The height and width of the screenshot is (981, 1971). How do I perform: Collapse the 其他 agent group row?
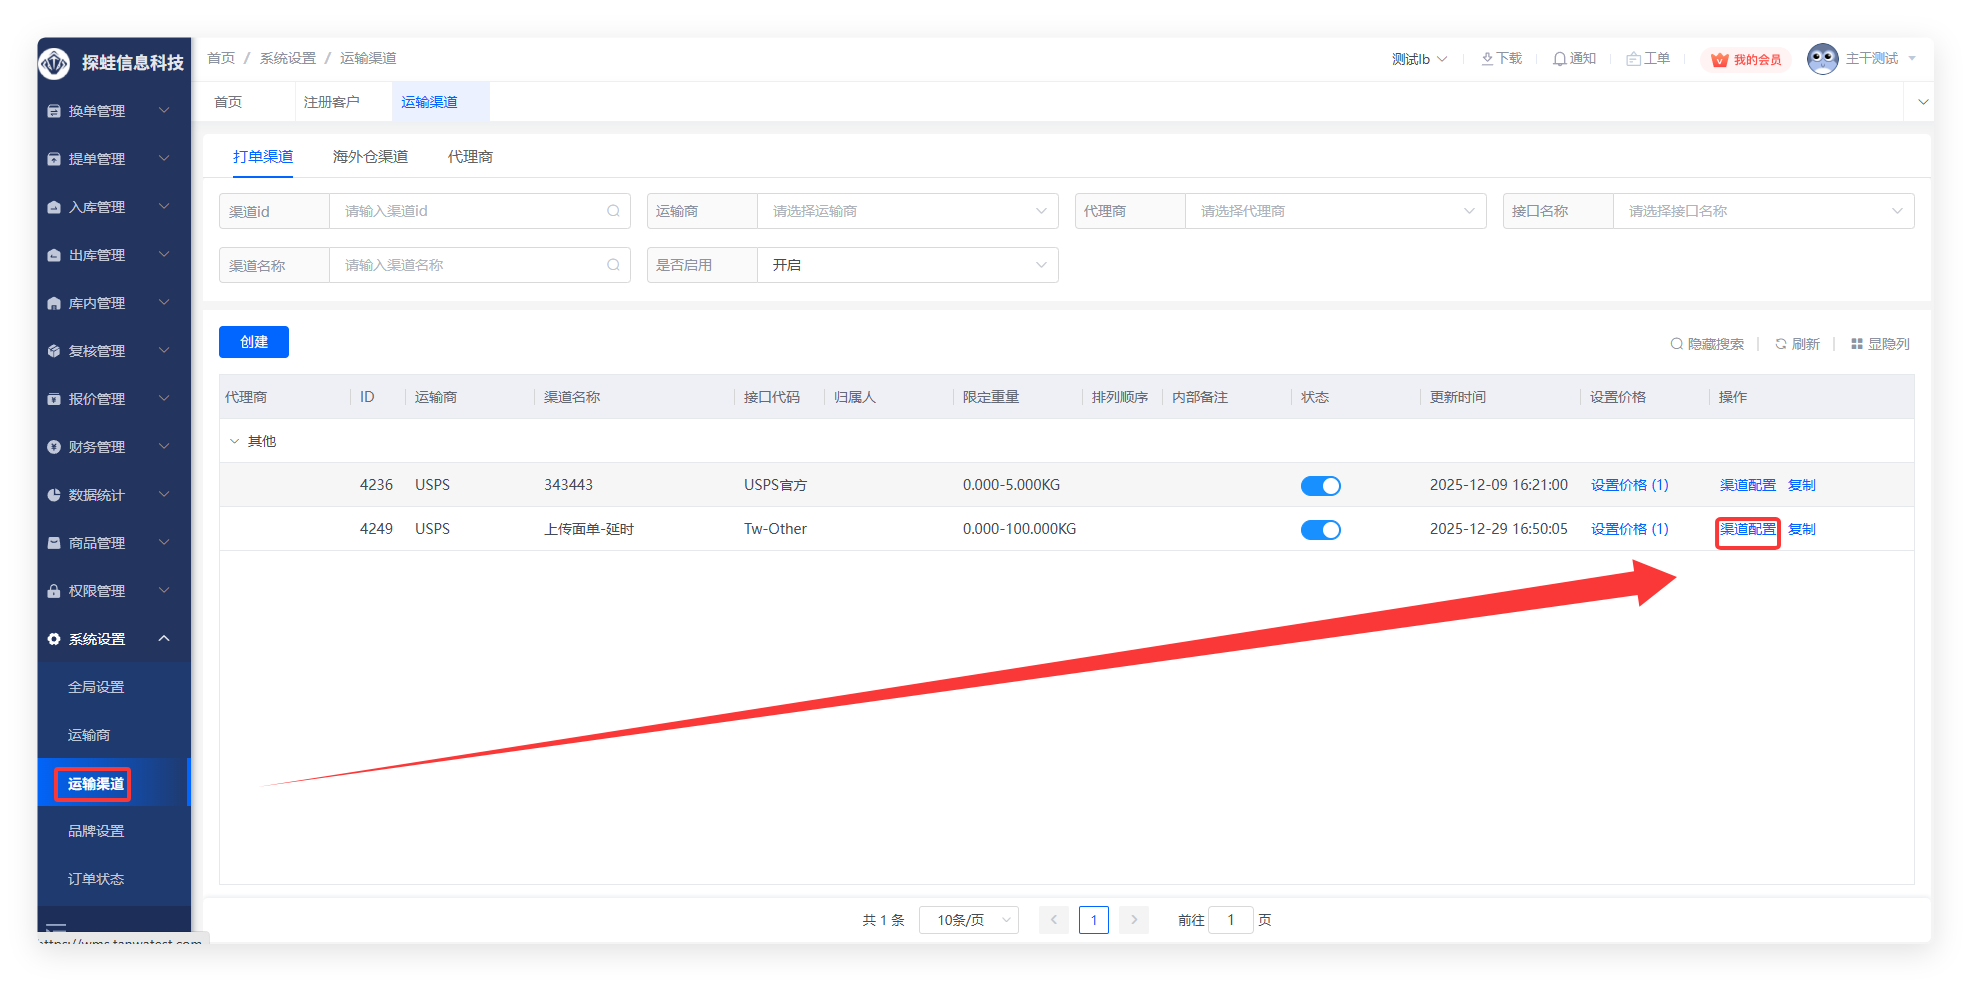pos(235,441)
